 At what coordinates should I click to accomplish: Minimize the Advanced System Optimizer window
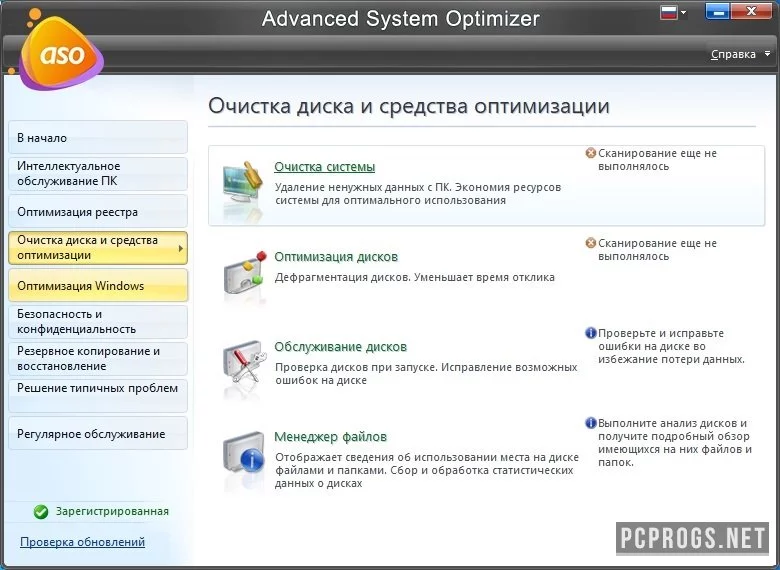[x=717, y=11]
